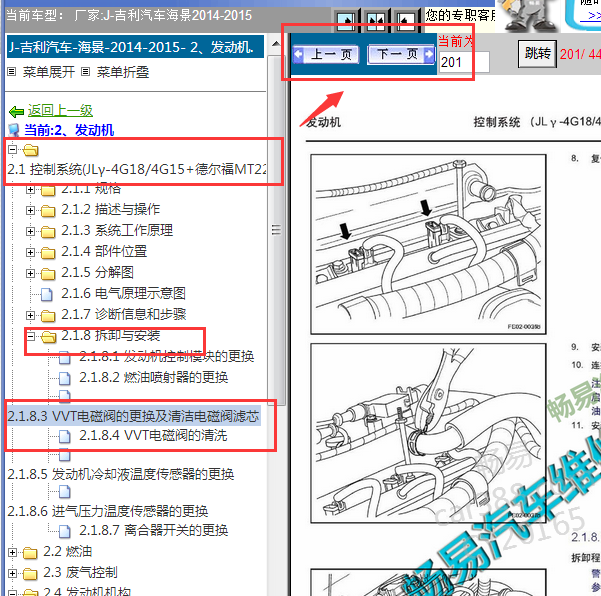Click the document icon of 2.1.8.7 离合器开关
601x596 pixels.
pos(65,531)
